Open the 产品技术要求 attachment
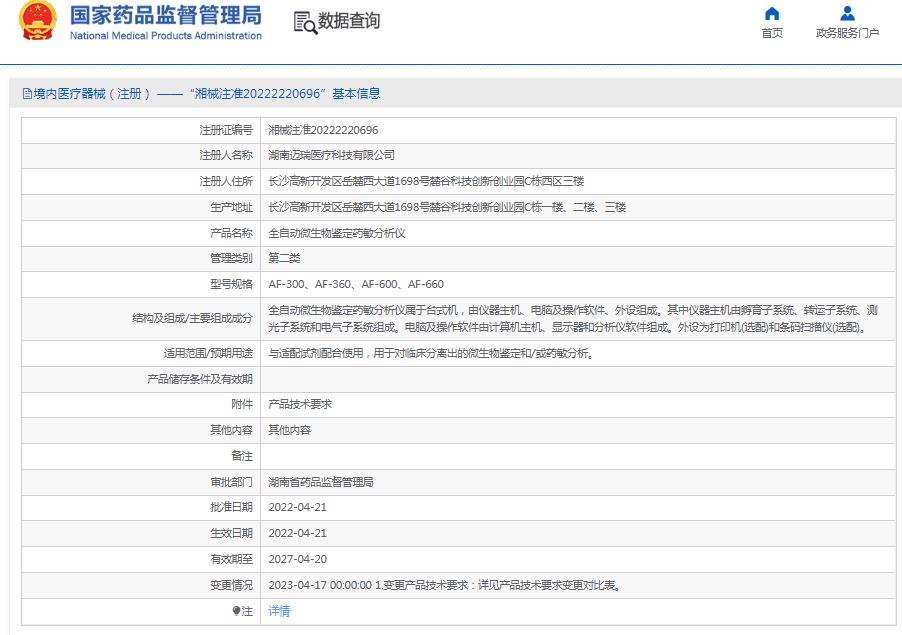The height and width of the screenshot is (635, 902). (x=300, y=404)
